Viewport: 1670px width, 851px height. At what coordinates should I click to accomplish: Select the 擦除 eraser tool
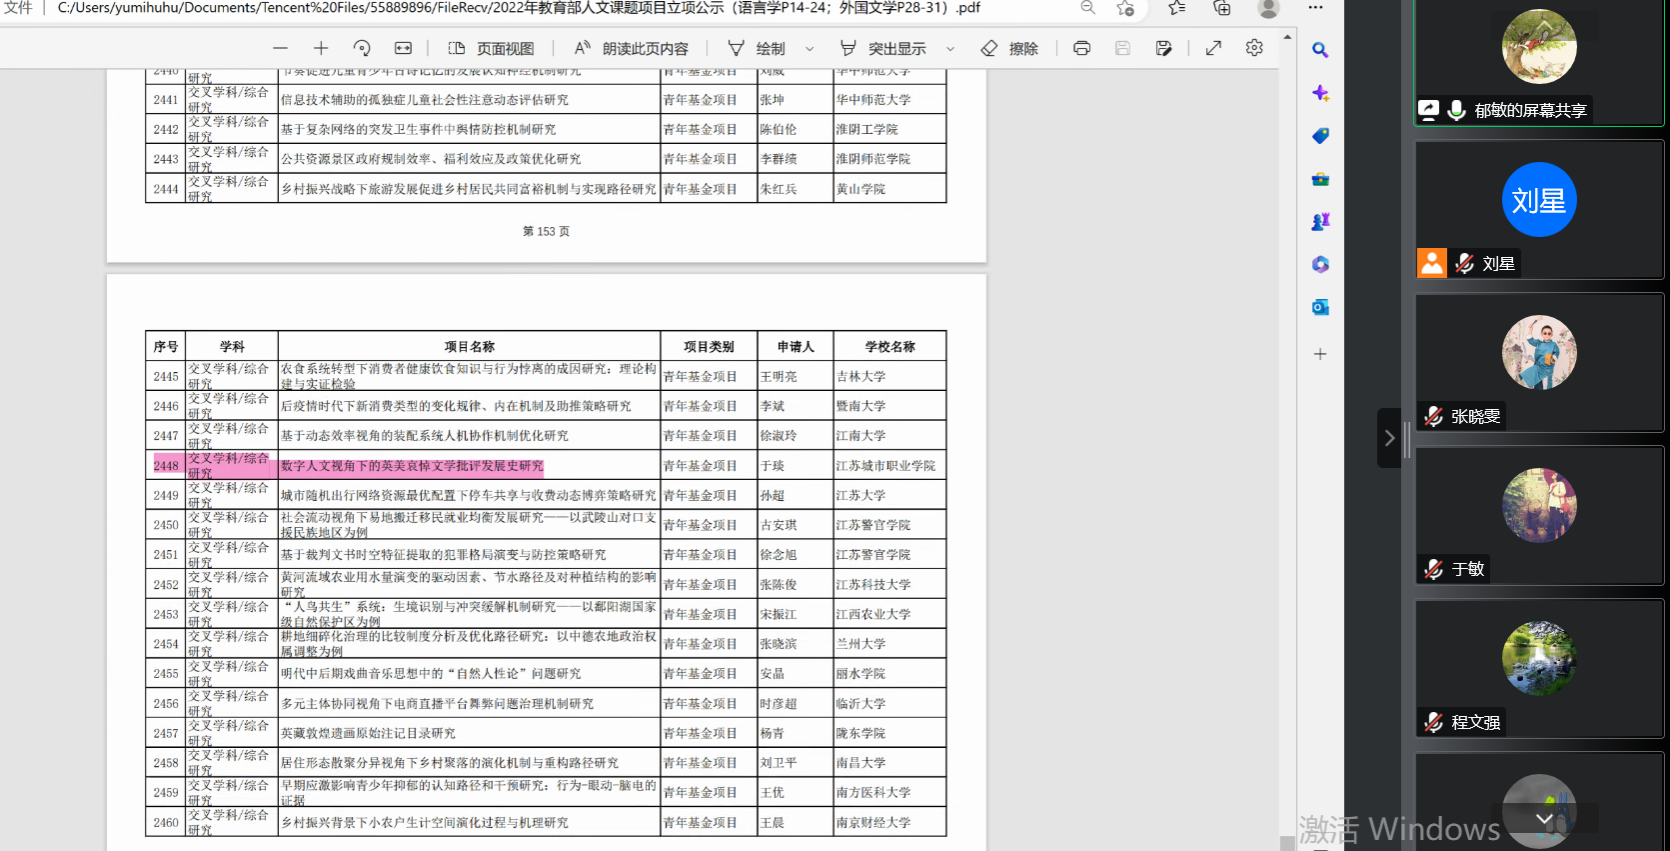(x=1010, y=48)
